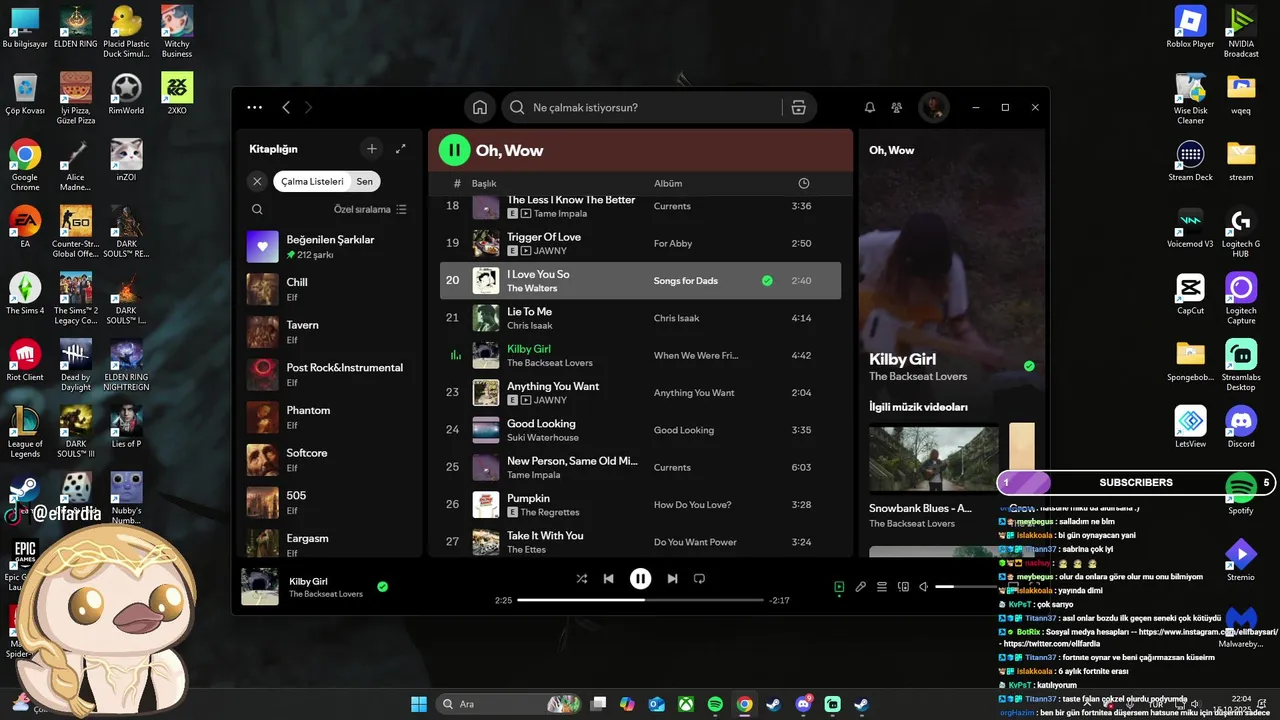
Task: Select the track 'Trigger Of Love'
Action: click(x=544, y=237)
